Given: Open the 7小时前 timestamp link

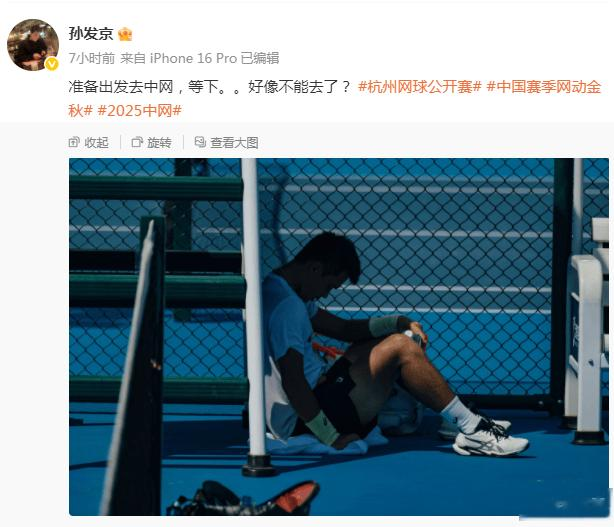Looking at the screenshot, I should click(92, 58).
